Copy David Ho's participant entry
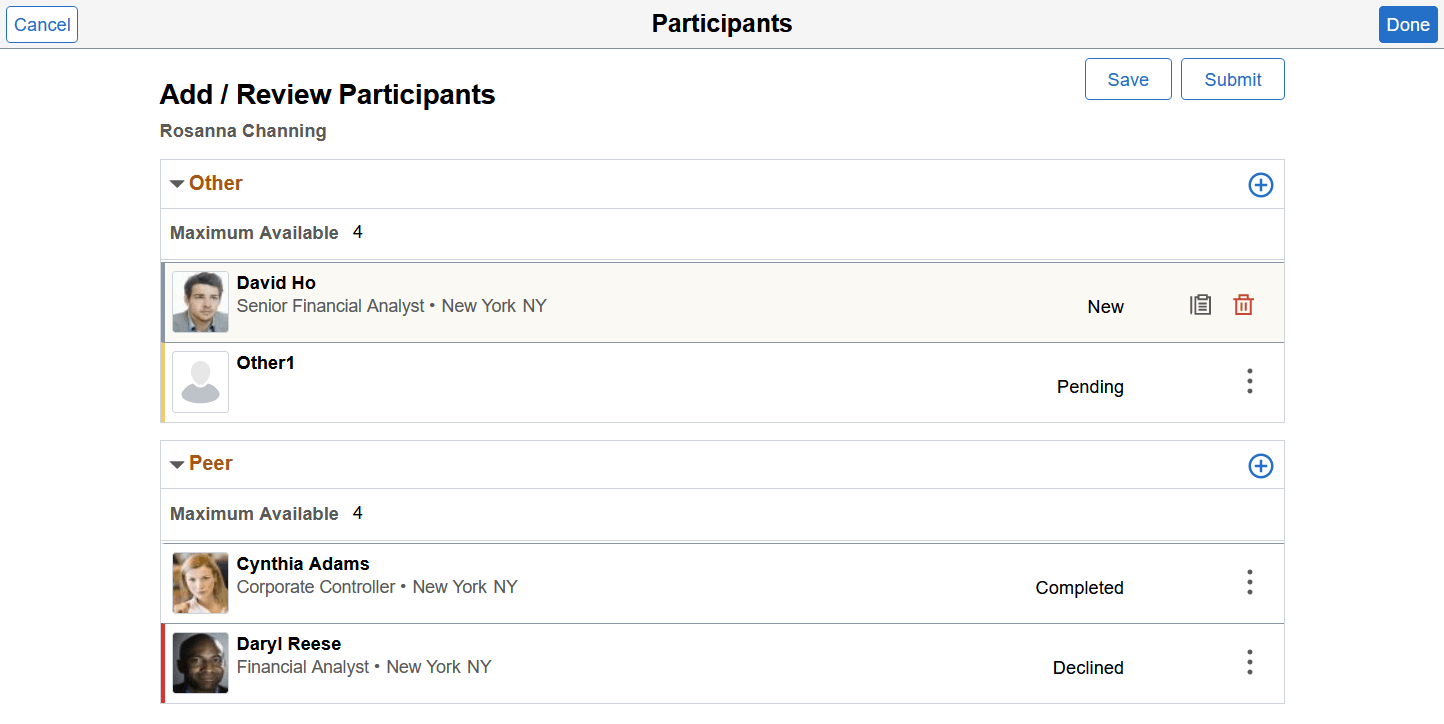 (1201, 305)
